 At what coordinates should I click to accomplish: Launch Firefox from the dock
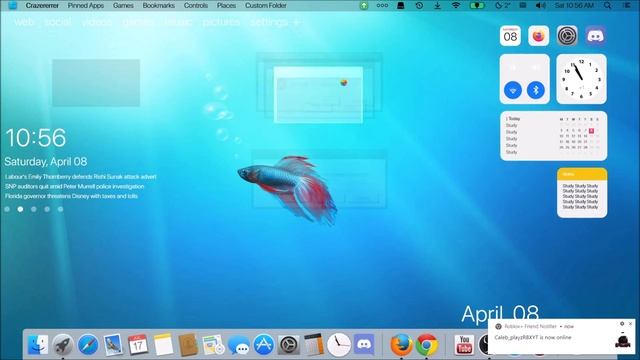tap(401, 345)
